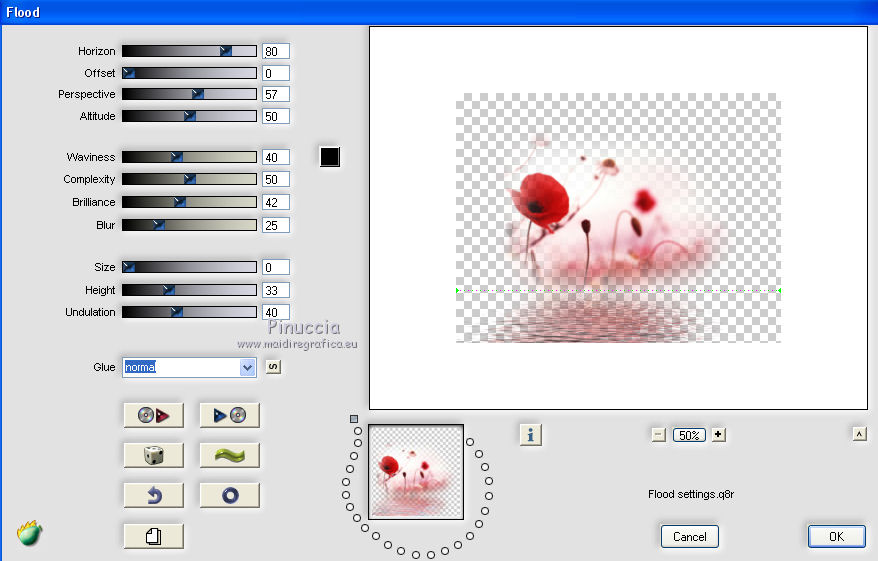Screen dimensions: 878x561
Task: Click the Complexity slider track
Action: point(189,179)
